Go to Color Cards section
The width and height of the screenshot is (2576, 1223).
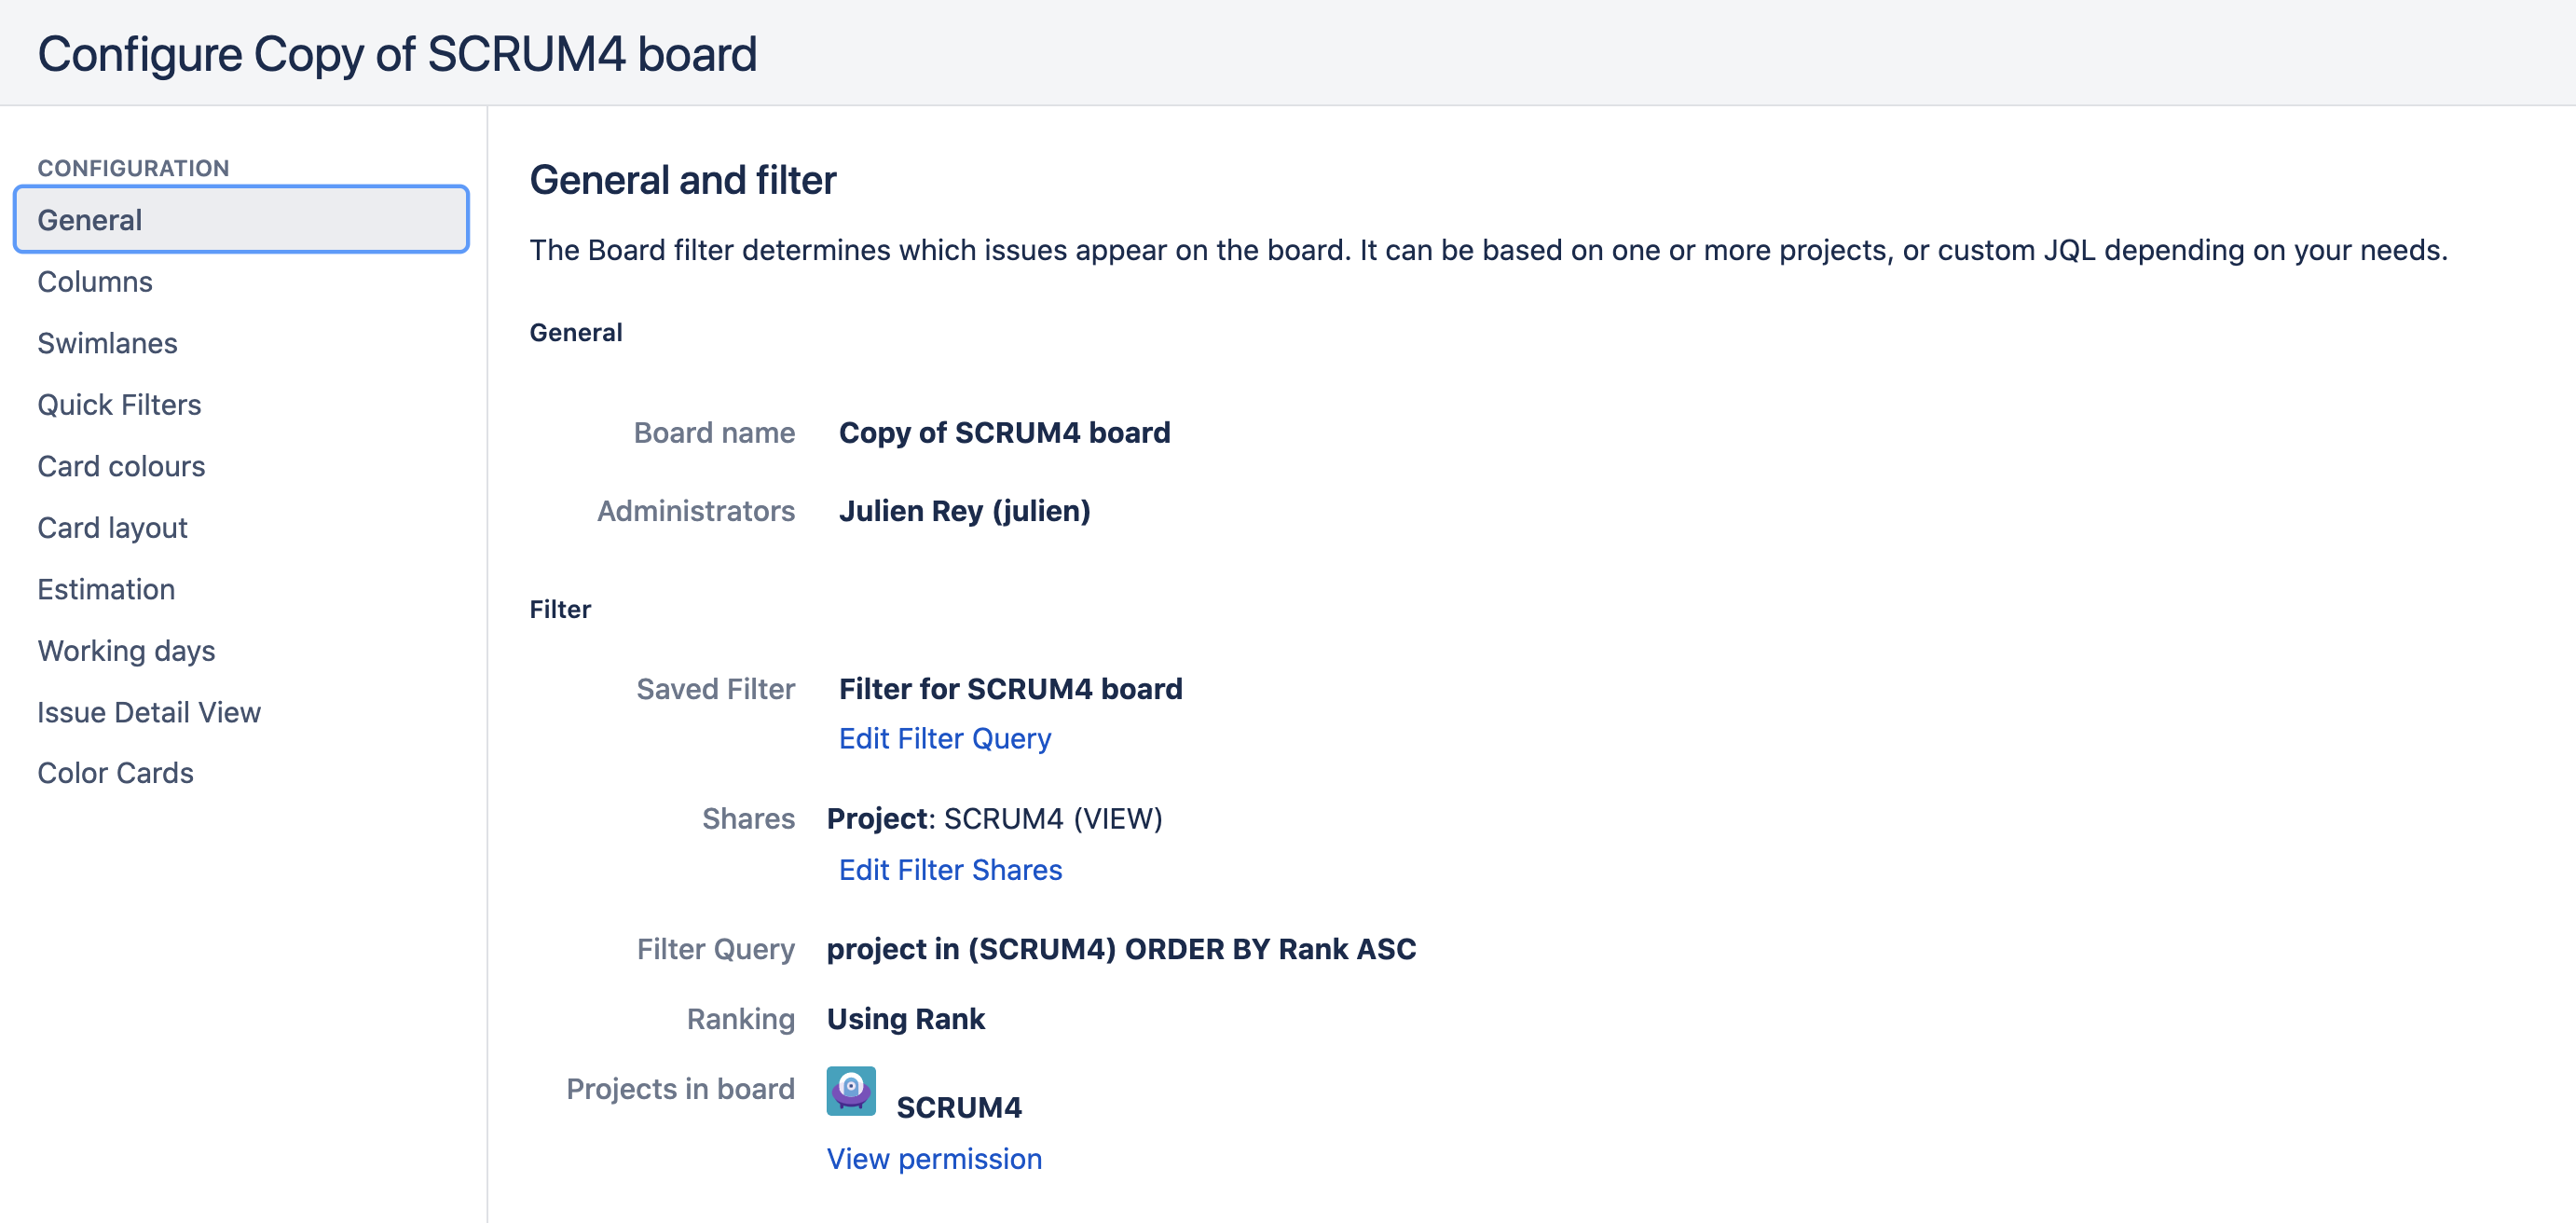(115, 773)
